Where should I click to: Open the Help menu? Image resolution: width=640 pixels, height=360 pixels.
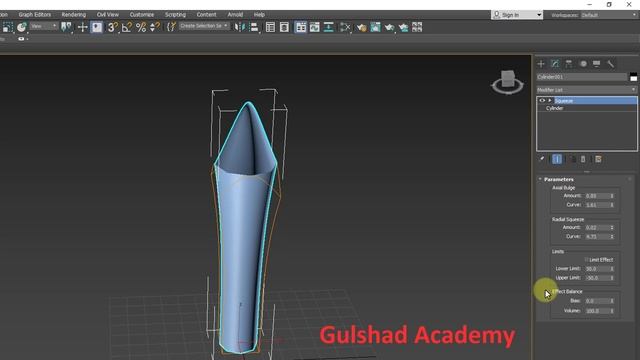[259, 15]
